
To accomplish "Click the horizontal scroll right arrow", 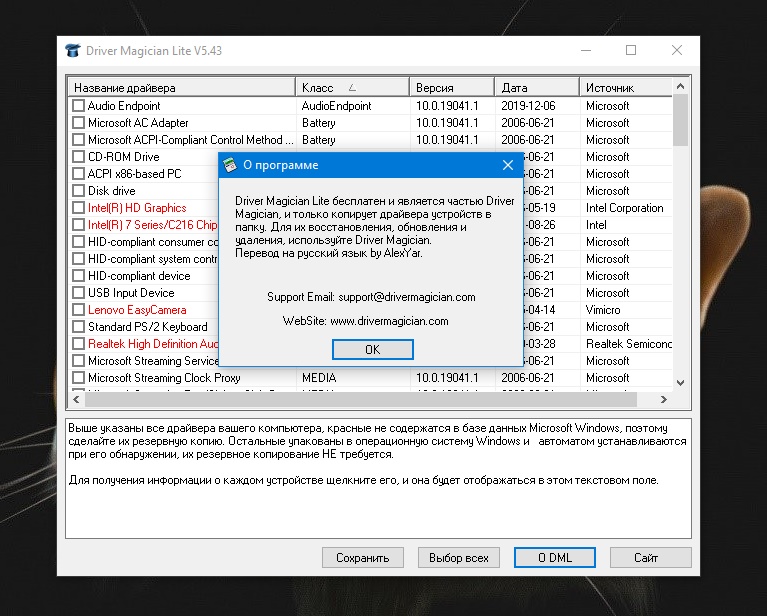I will tap(664, 399).
